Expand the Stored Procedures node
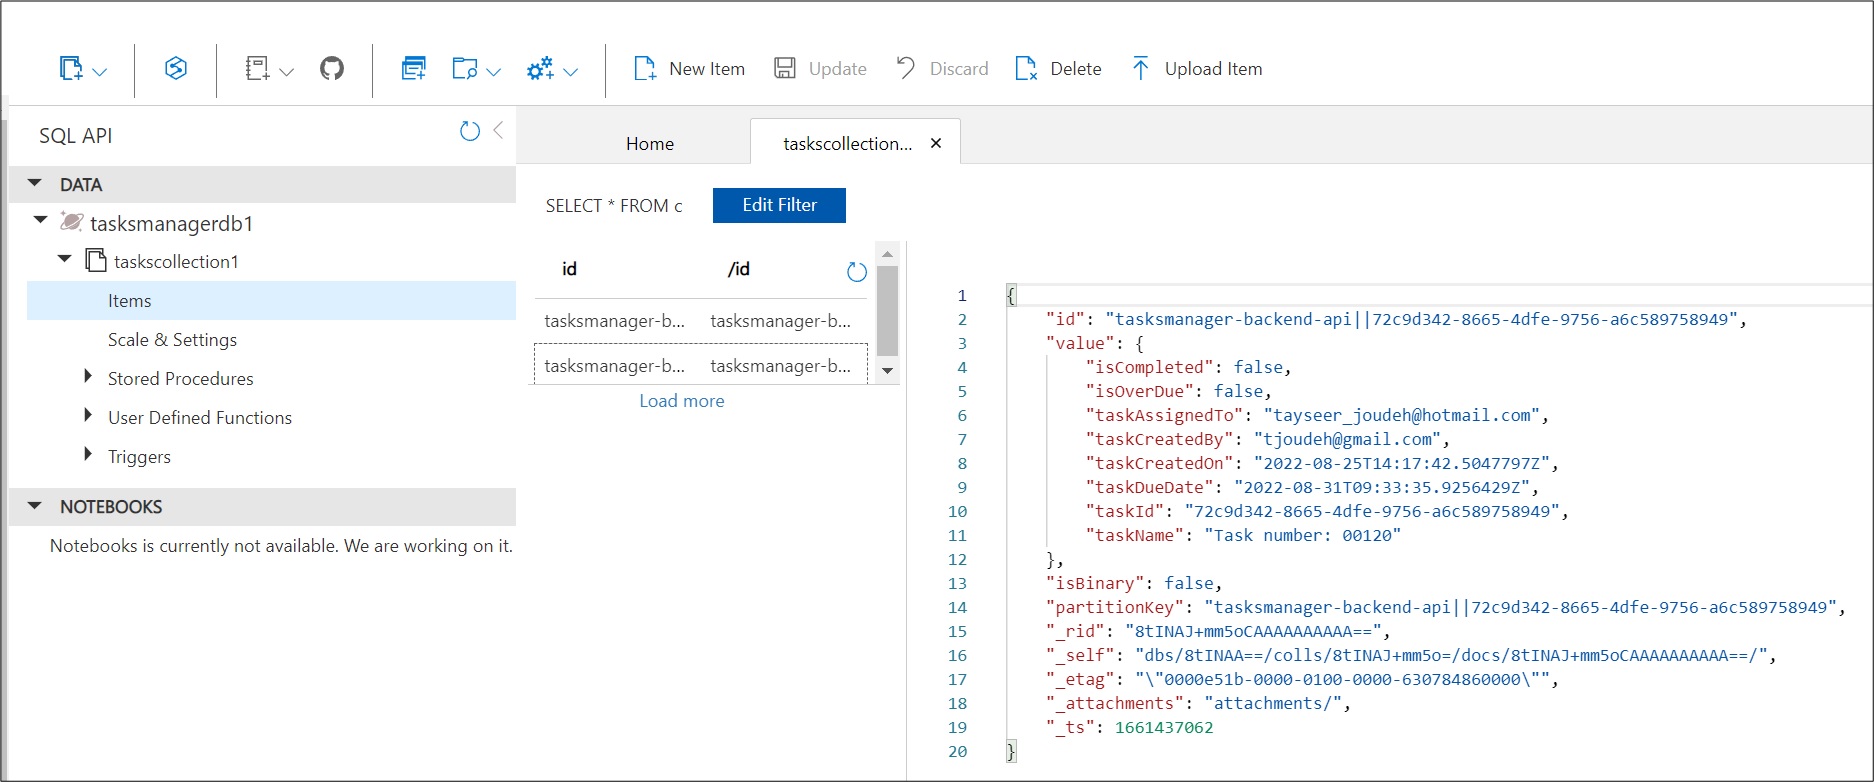This screenshot has height=782, width=1874. point(88,377)
